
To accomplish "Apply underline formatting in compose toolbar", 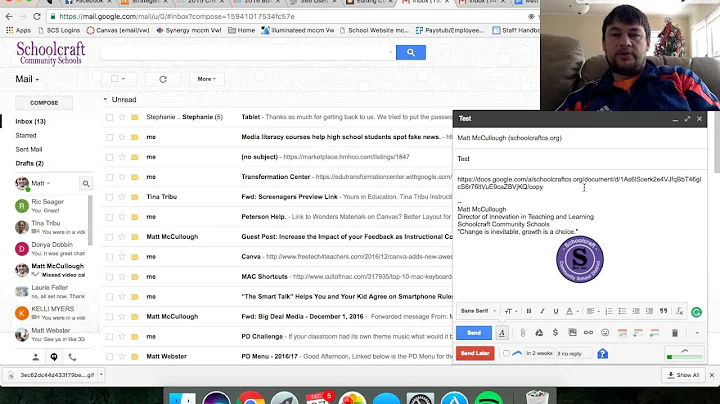I will 556,311.
